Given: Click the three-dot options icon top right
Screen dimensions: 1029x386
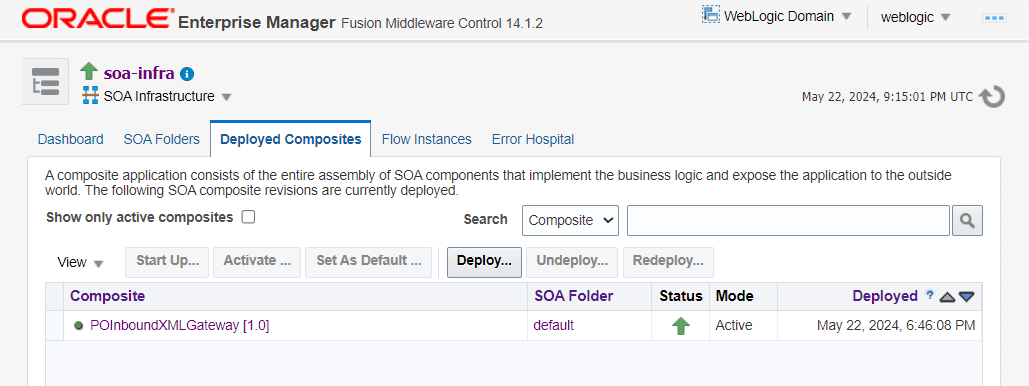Looking at the screenshot, I should coord(994,18).
